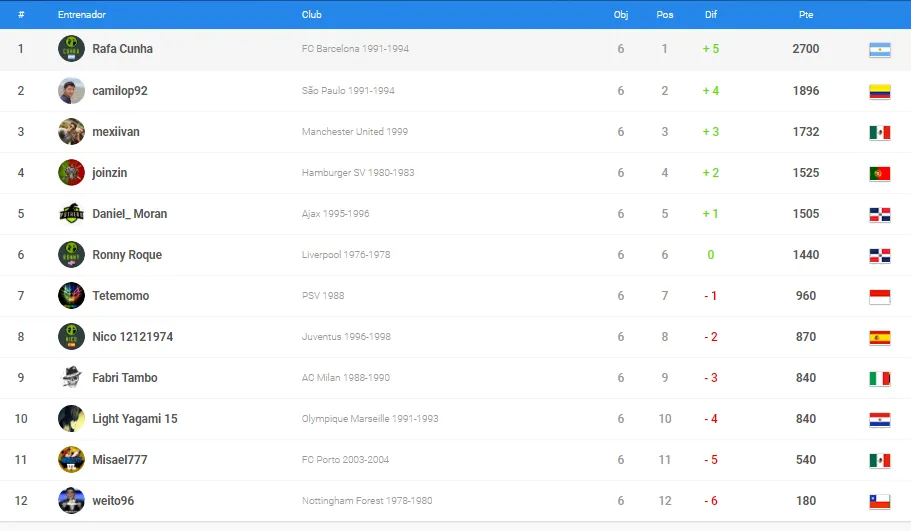
Task: Open weito96's manager name
Action: coord(113,500)
